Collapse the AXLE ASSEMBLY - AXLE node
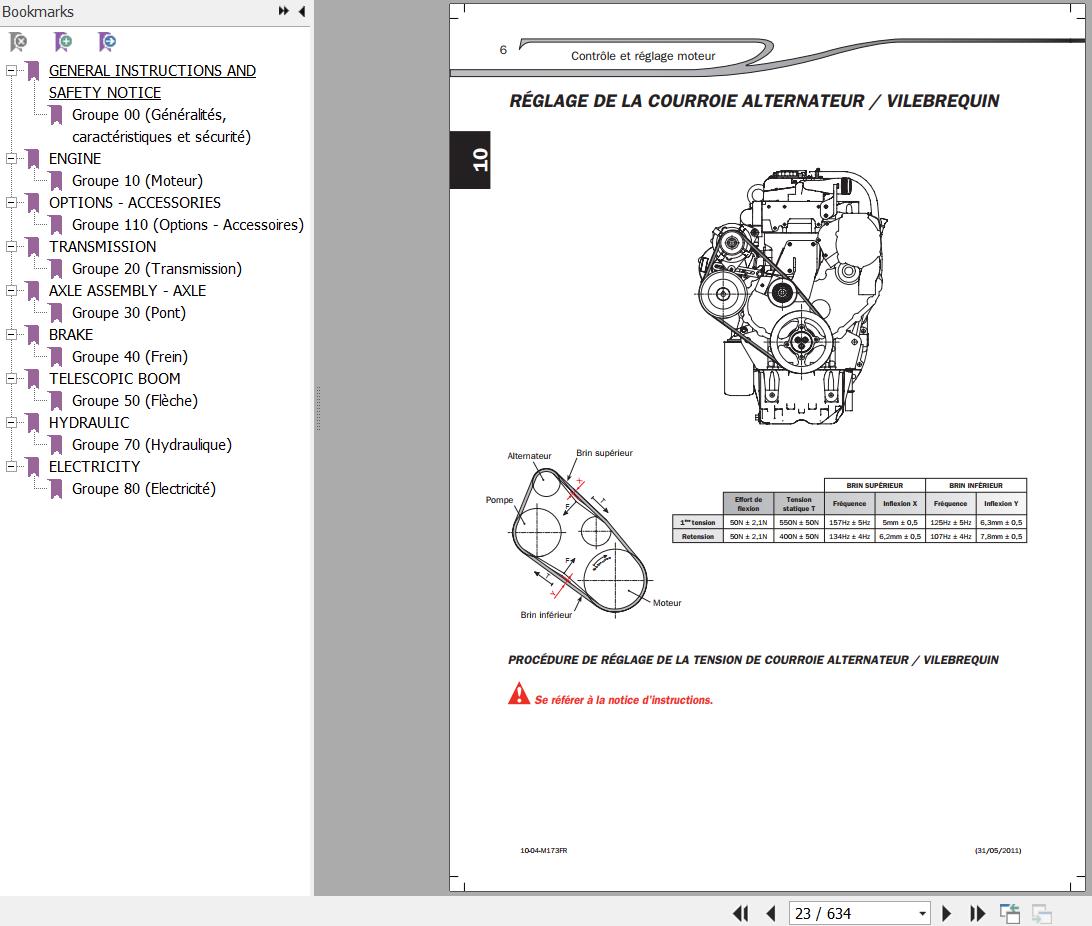This screenshot has width=1092, height=926. [x=11, y=290]
